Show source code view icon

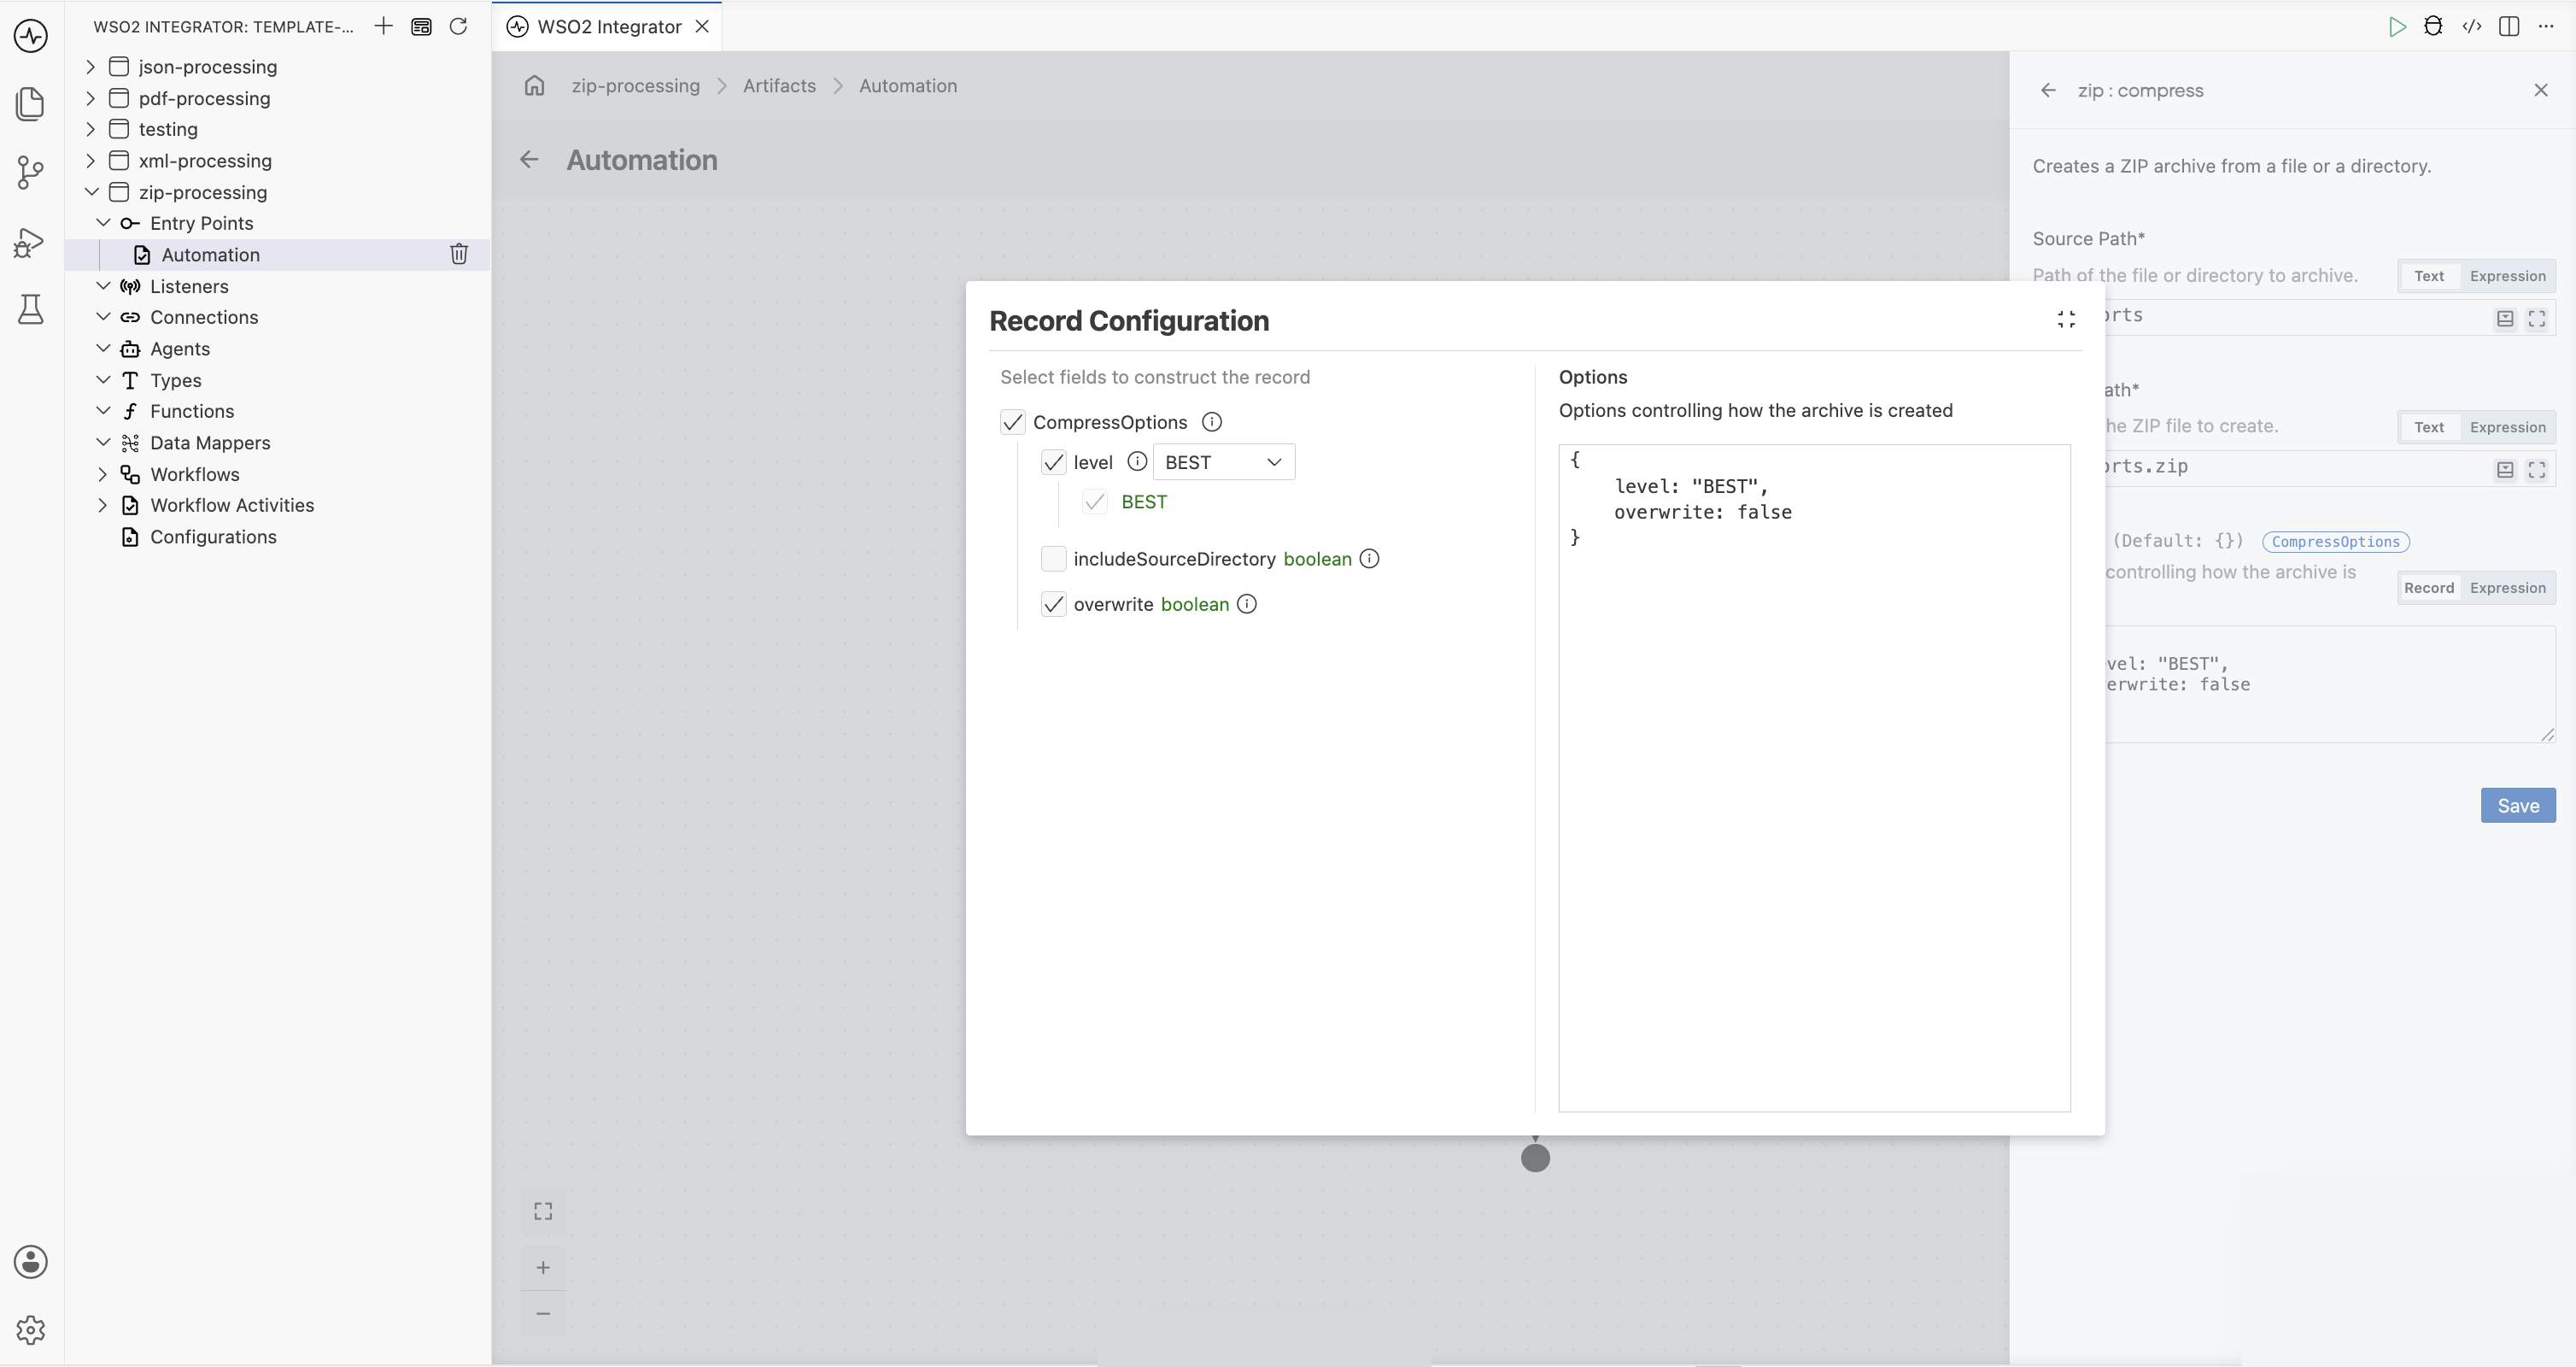point(2472,27)
